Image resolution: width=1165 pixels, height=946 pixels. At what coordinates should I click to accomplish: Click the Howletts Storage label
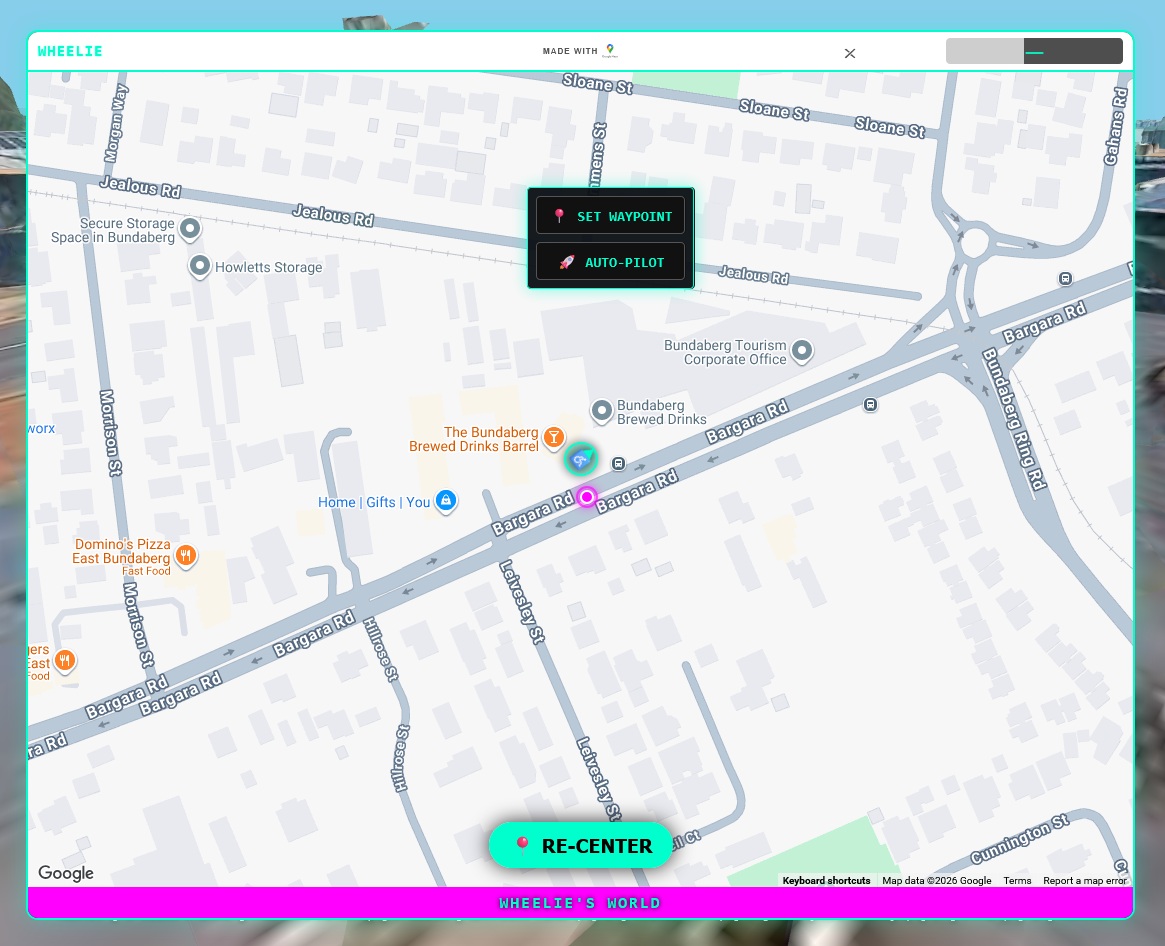click(x=268, y=267)
